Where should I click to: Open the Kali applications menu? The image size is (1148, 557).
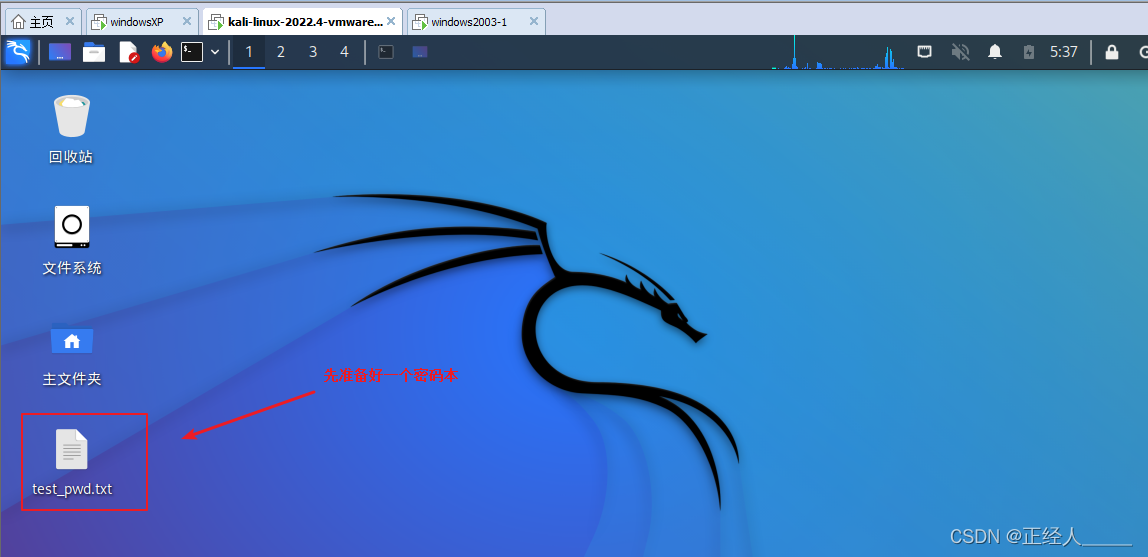(x=18, y=52)
